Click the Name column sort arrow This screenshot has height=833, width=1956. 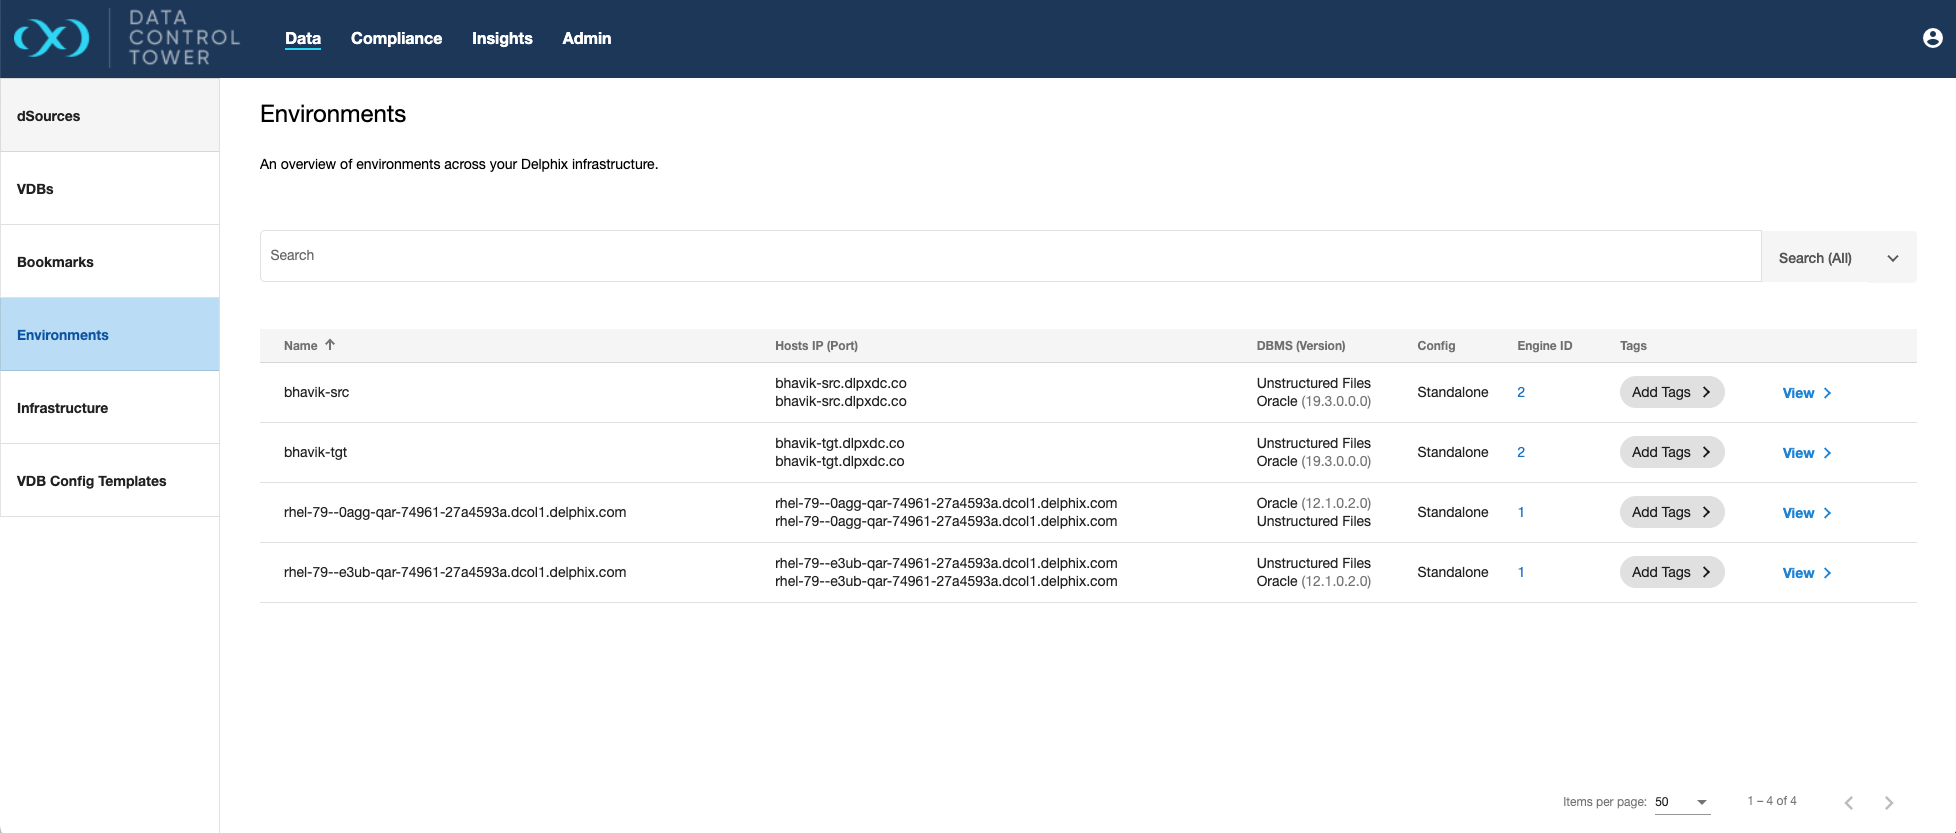coord(330,345)
